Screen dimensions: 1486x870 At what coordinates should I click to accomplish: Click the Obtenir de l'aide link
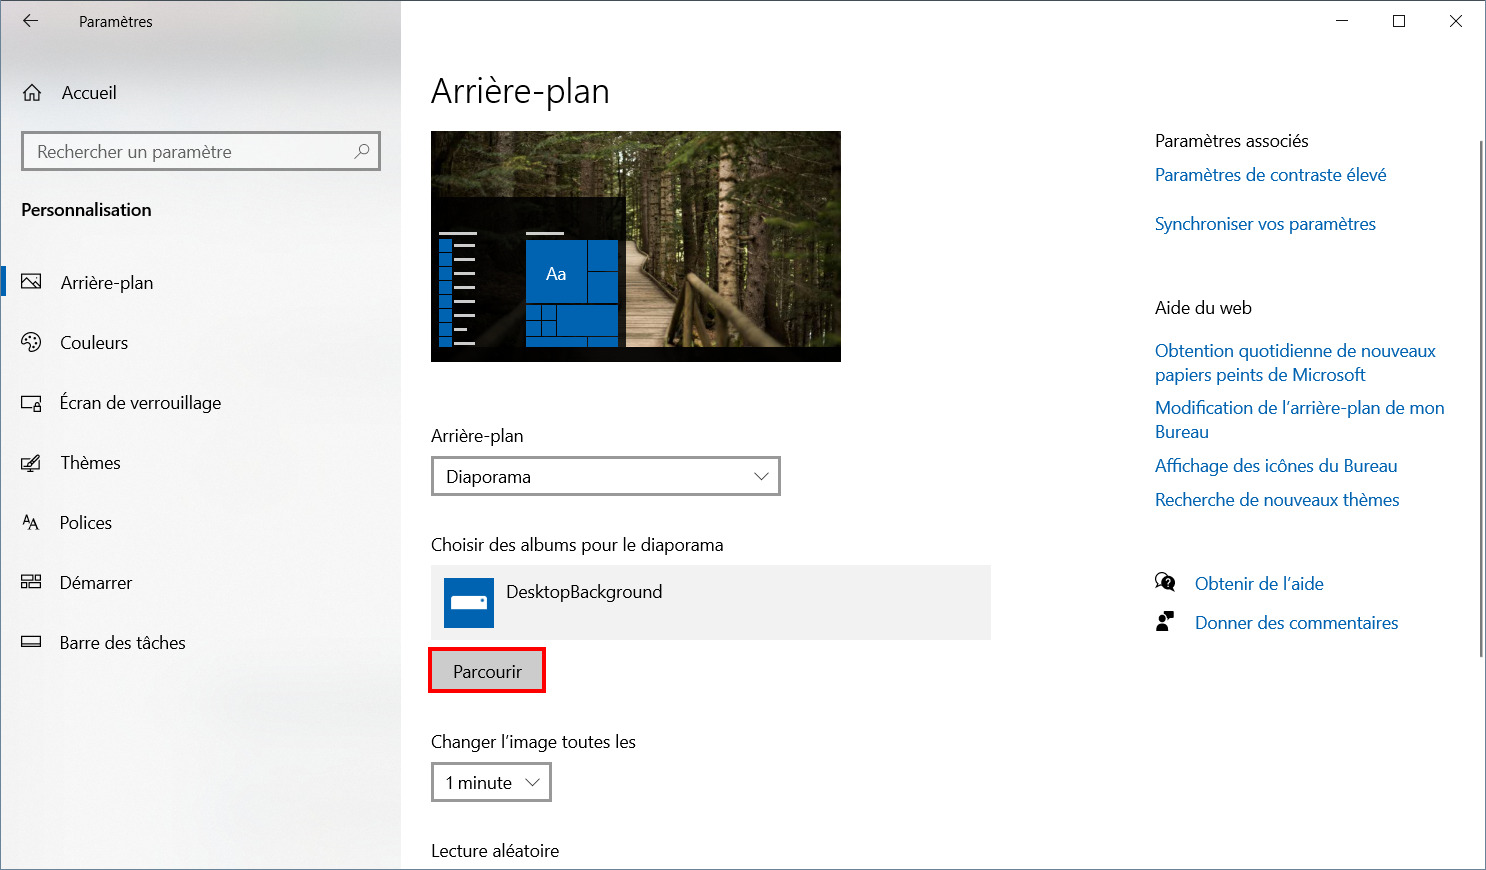point(1259,584)
